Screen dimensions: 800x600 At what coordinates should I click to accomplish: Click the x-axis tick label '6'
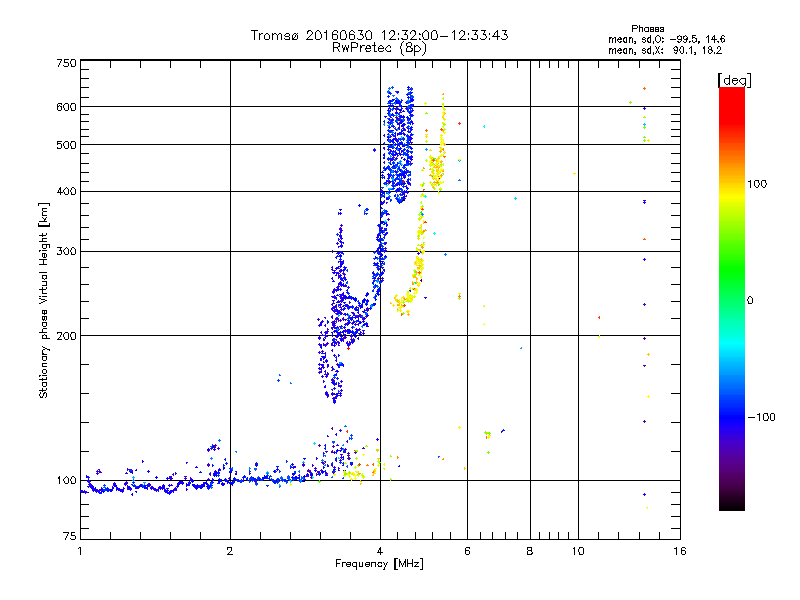(467, 551)
